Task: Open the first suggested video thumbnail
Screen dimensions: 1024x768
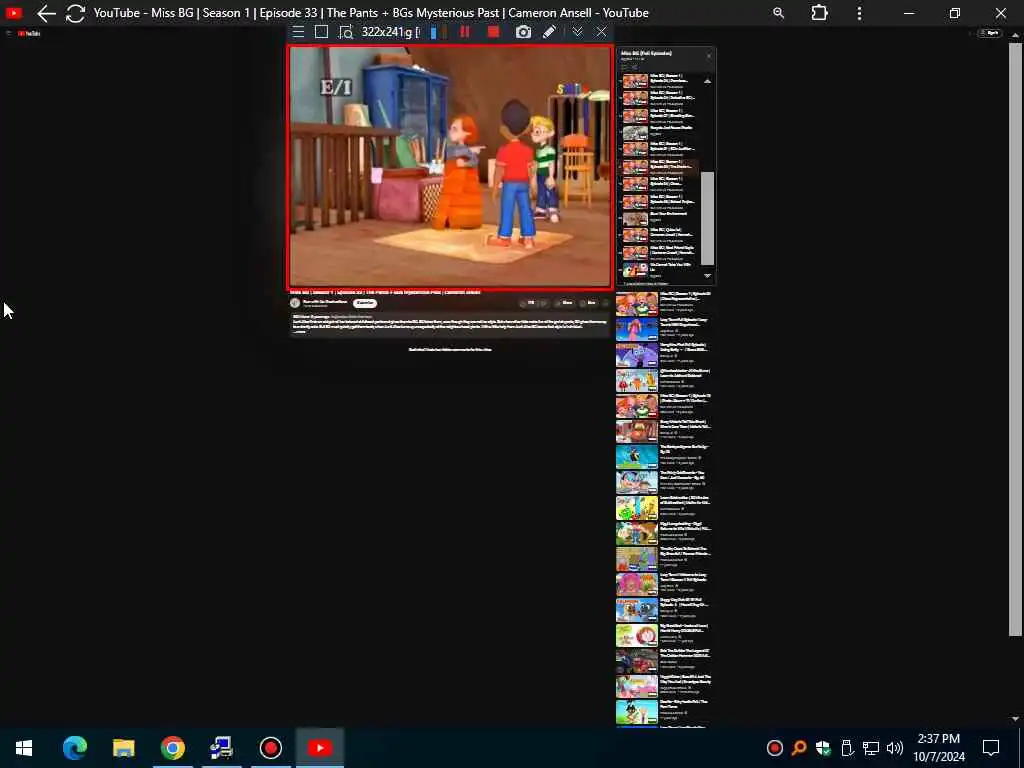Action: pyautogui.click(x=637, y=304)
